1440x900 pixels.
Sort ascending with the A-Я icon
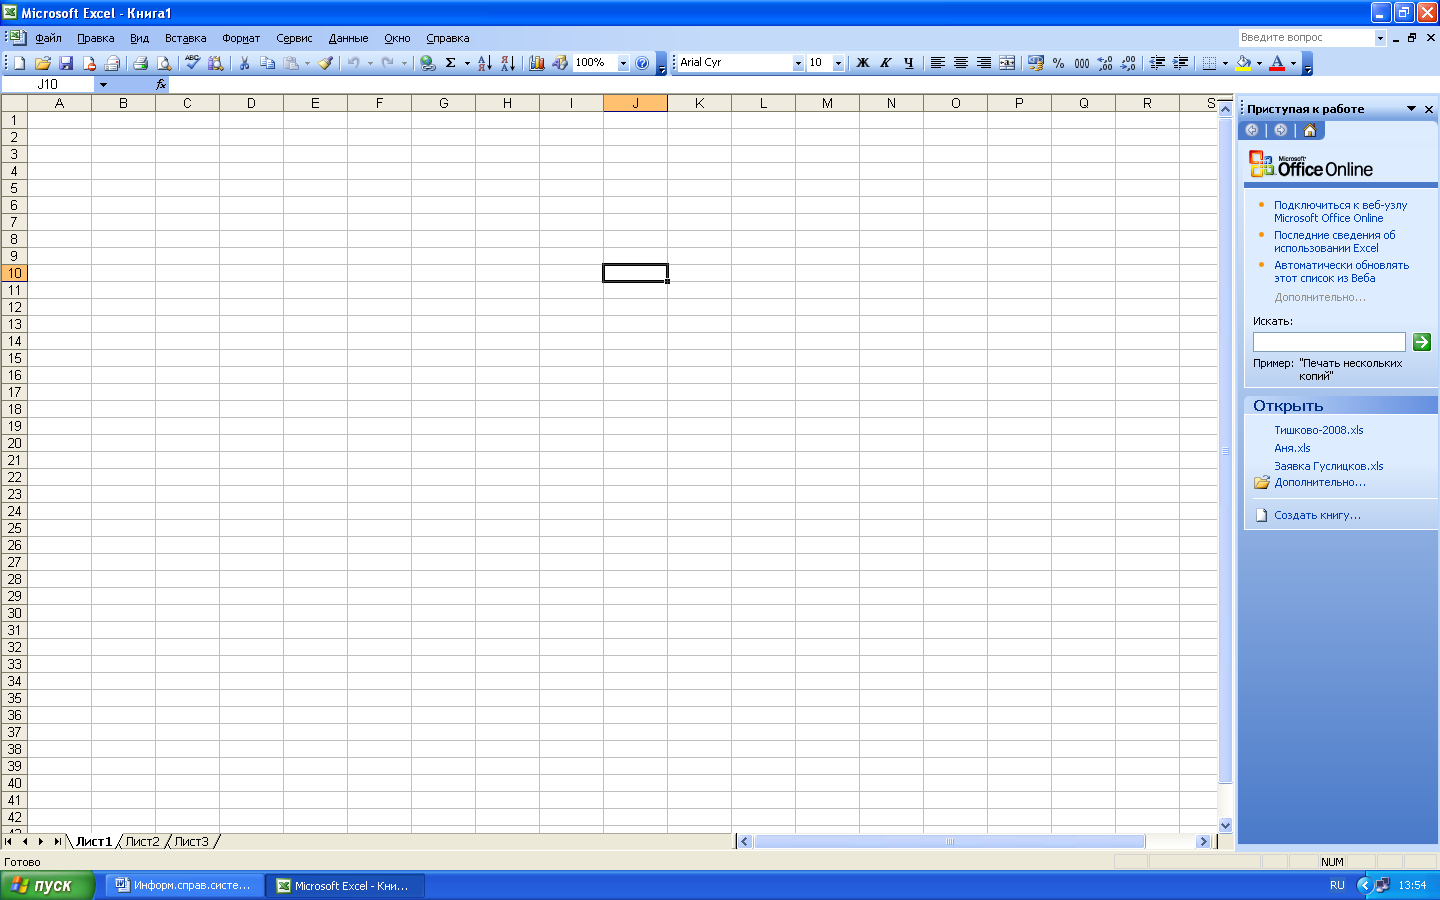coord(484,63)
